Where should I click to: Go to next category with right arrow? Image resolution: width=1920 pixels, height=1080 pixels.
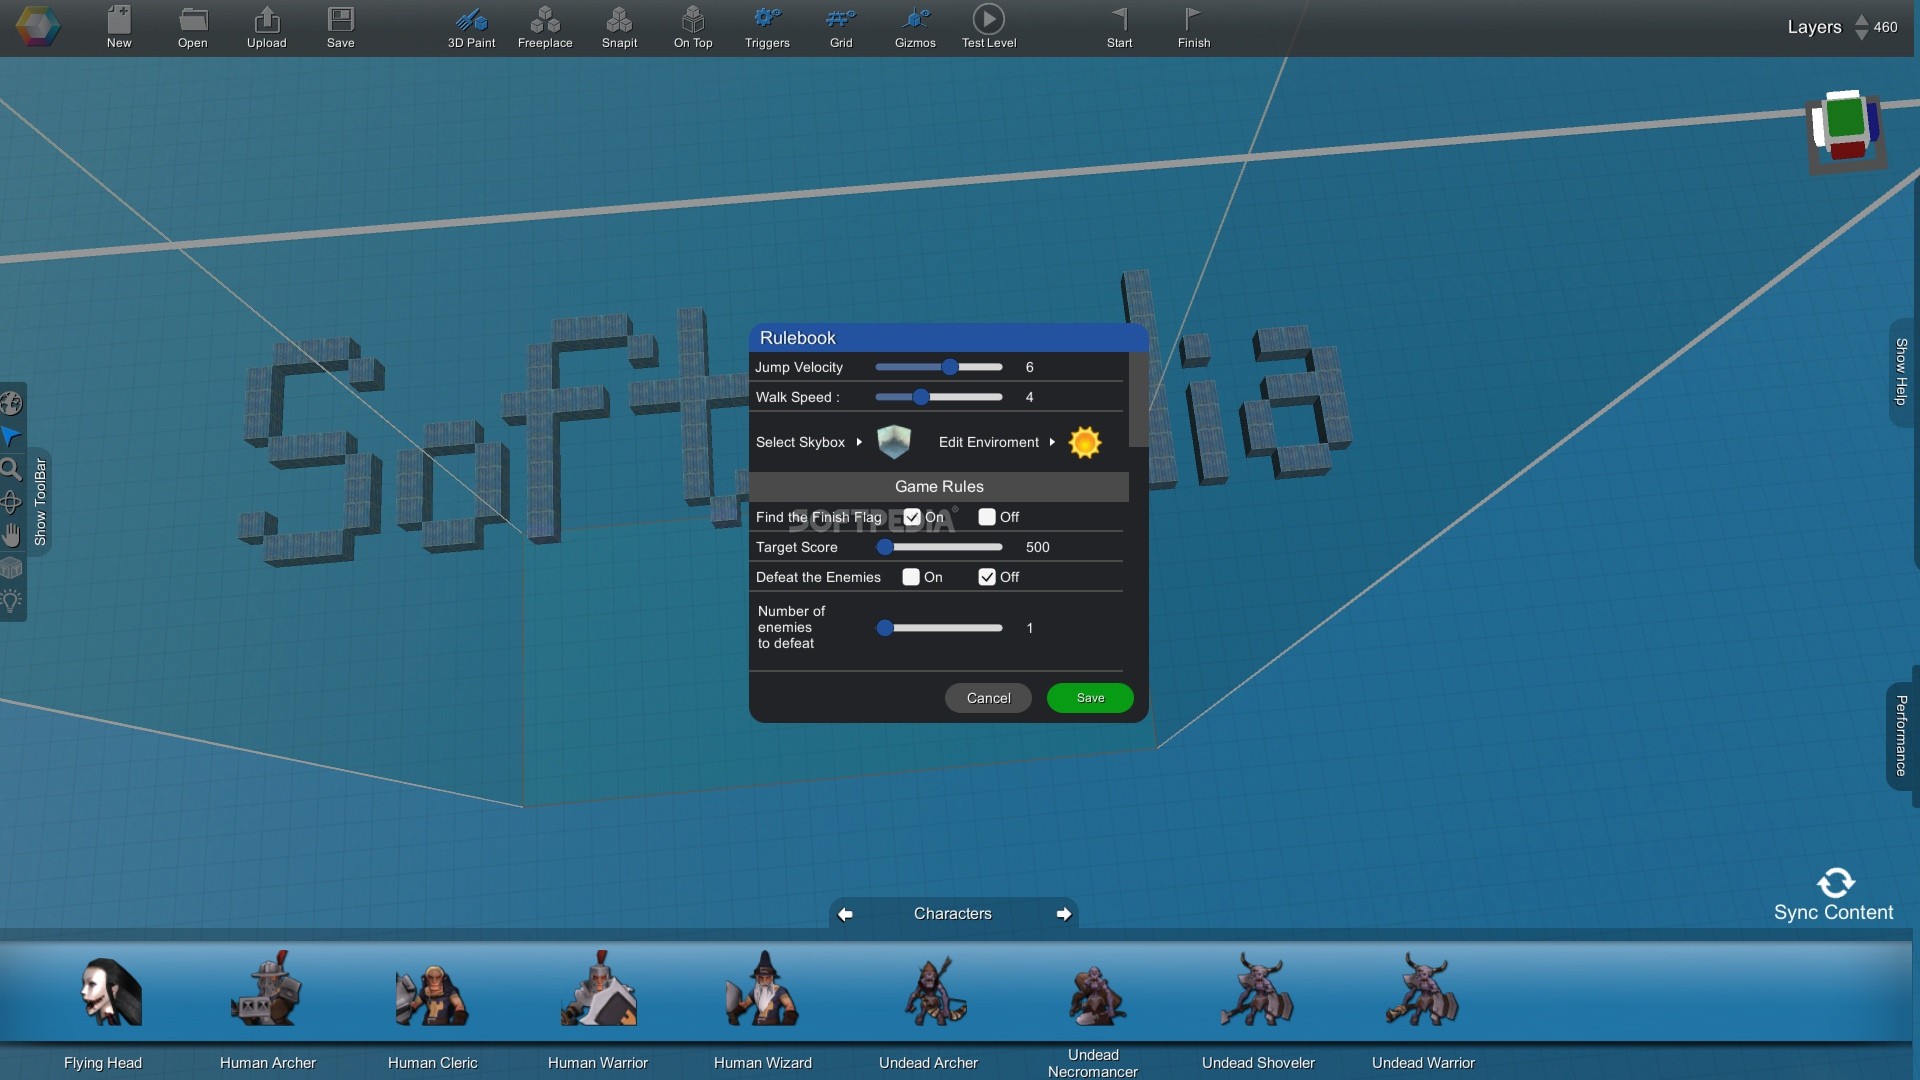pos(1064,914)
